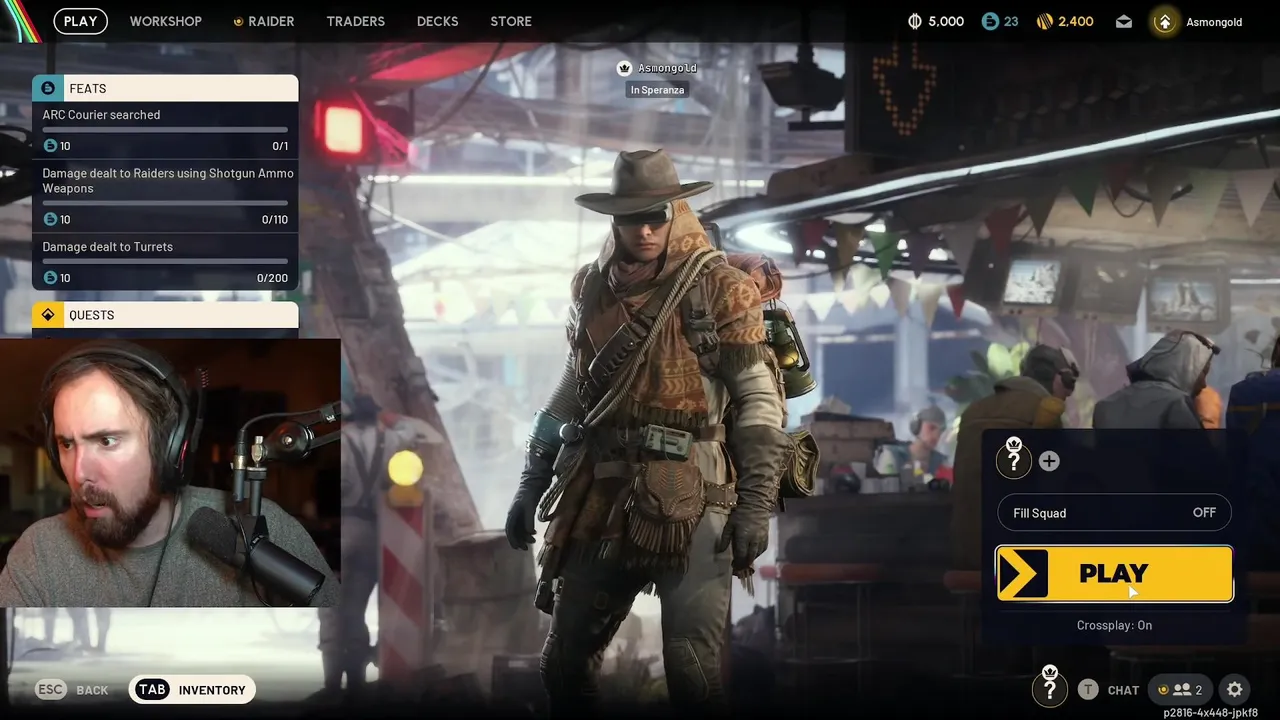
Task: Click the bottom party leader portrait icon
Action: (x=1049, y=687)
